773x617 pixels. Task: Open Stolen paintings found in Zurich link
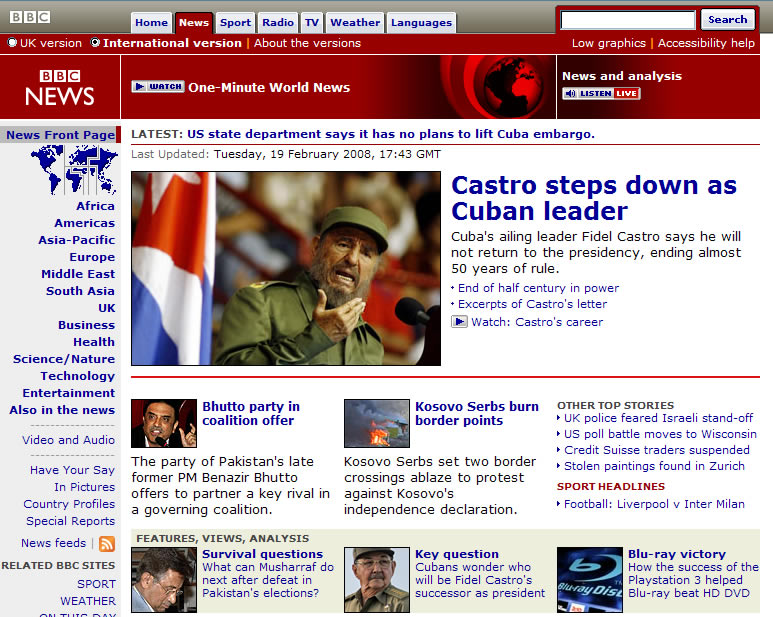[654, 466]
